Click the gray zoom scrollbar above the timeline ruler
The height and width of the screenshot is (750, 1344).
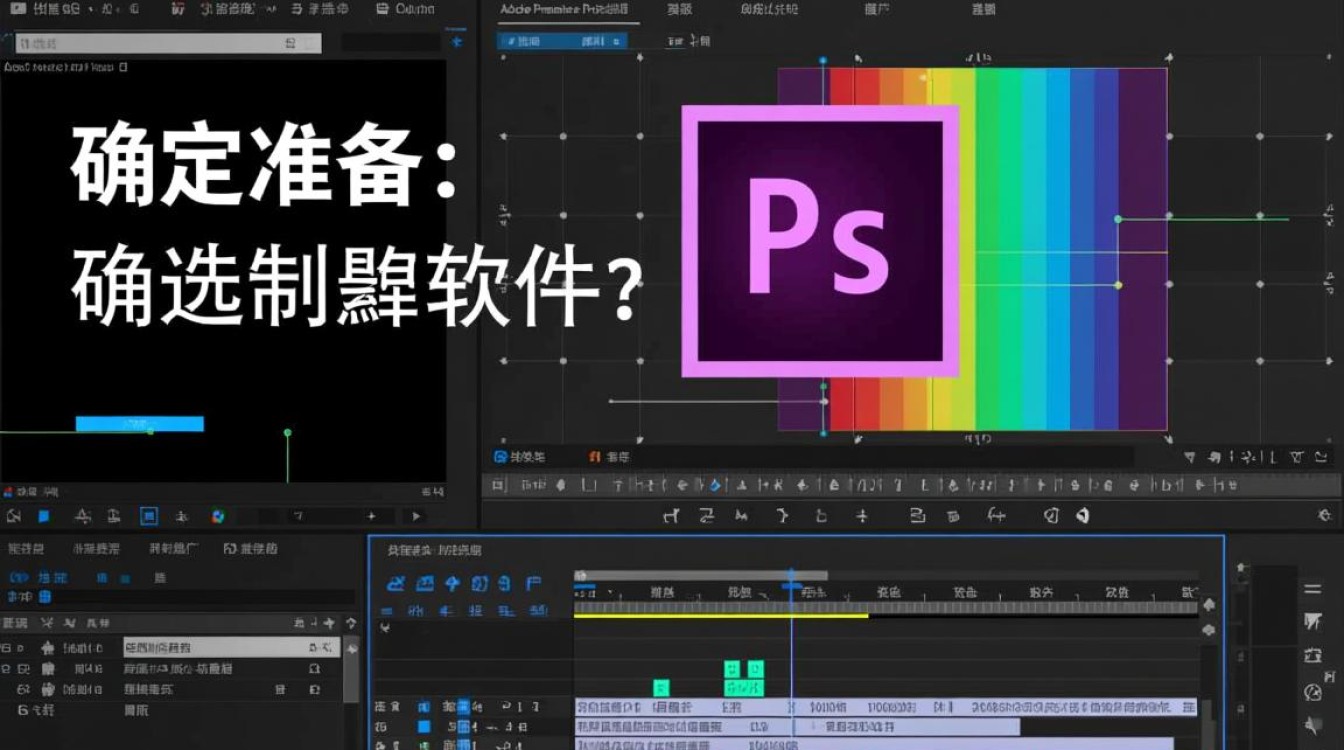(x=700, y=575)
